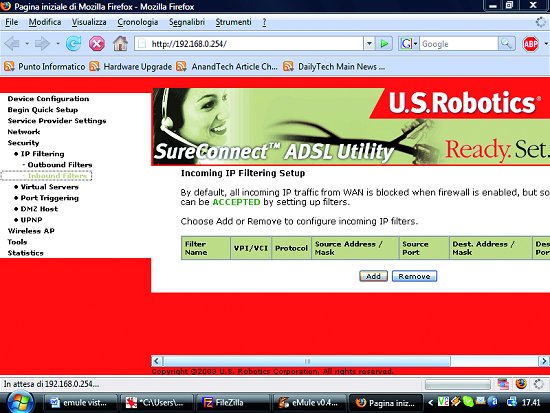Image resolution: width=550 pixels, height=413 pixels.
Task: Open the ? help menu
Action: [x=264, y=22]
